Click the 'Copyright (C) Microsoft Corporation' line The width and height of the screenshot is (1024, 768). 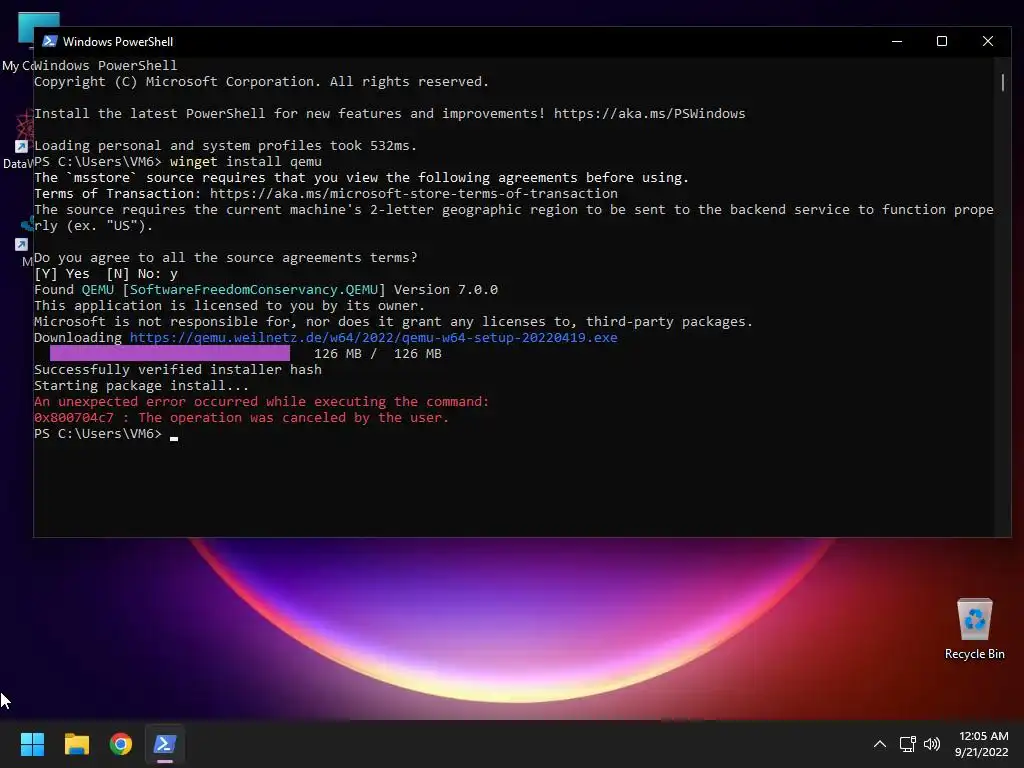[x=261, y=82]
